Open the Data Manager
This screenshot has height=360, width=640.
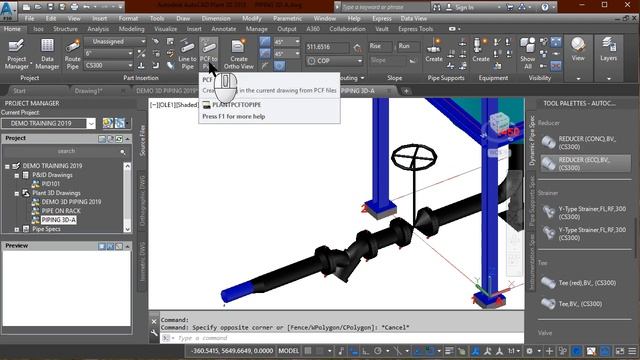click(x=47, y=54)
